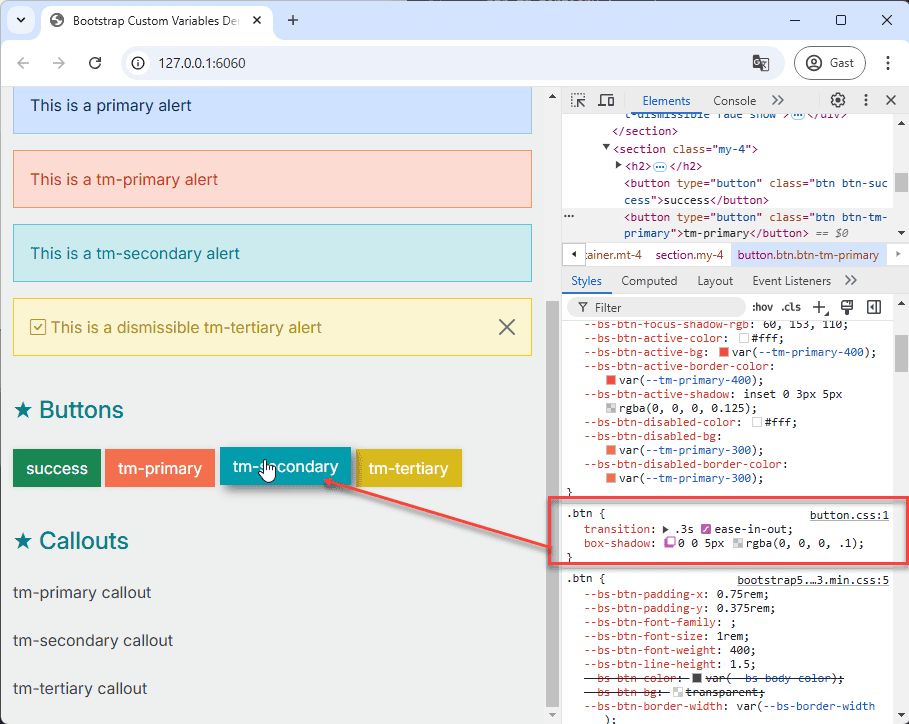Reload the page
Image resolution: width=909 pixels, height=724 pixels.
[95, 63]
